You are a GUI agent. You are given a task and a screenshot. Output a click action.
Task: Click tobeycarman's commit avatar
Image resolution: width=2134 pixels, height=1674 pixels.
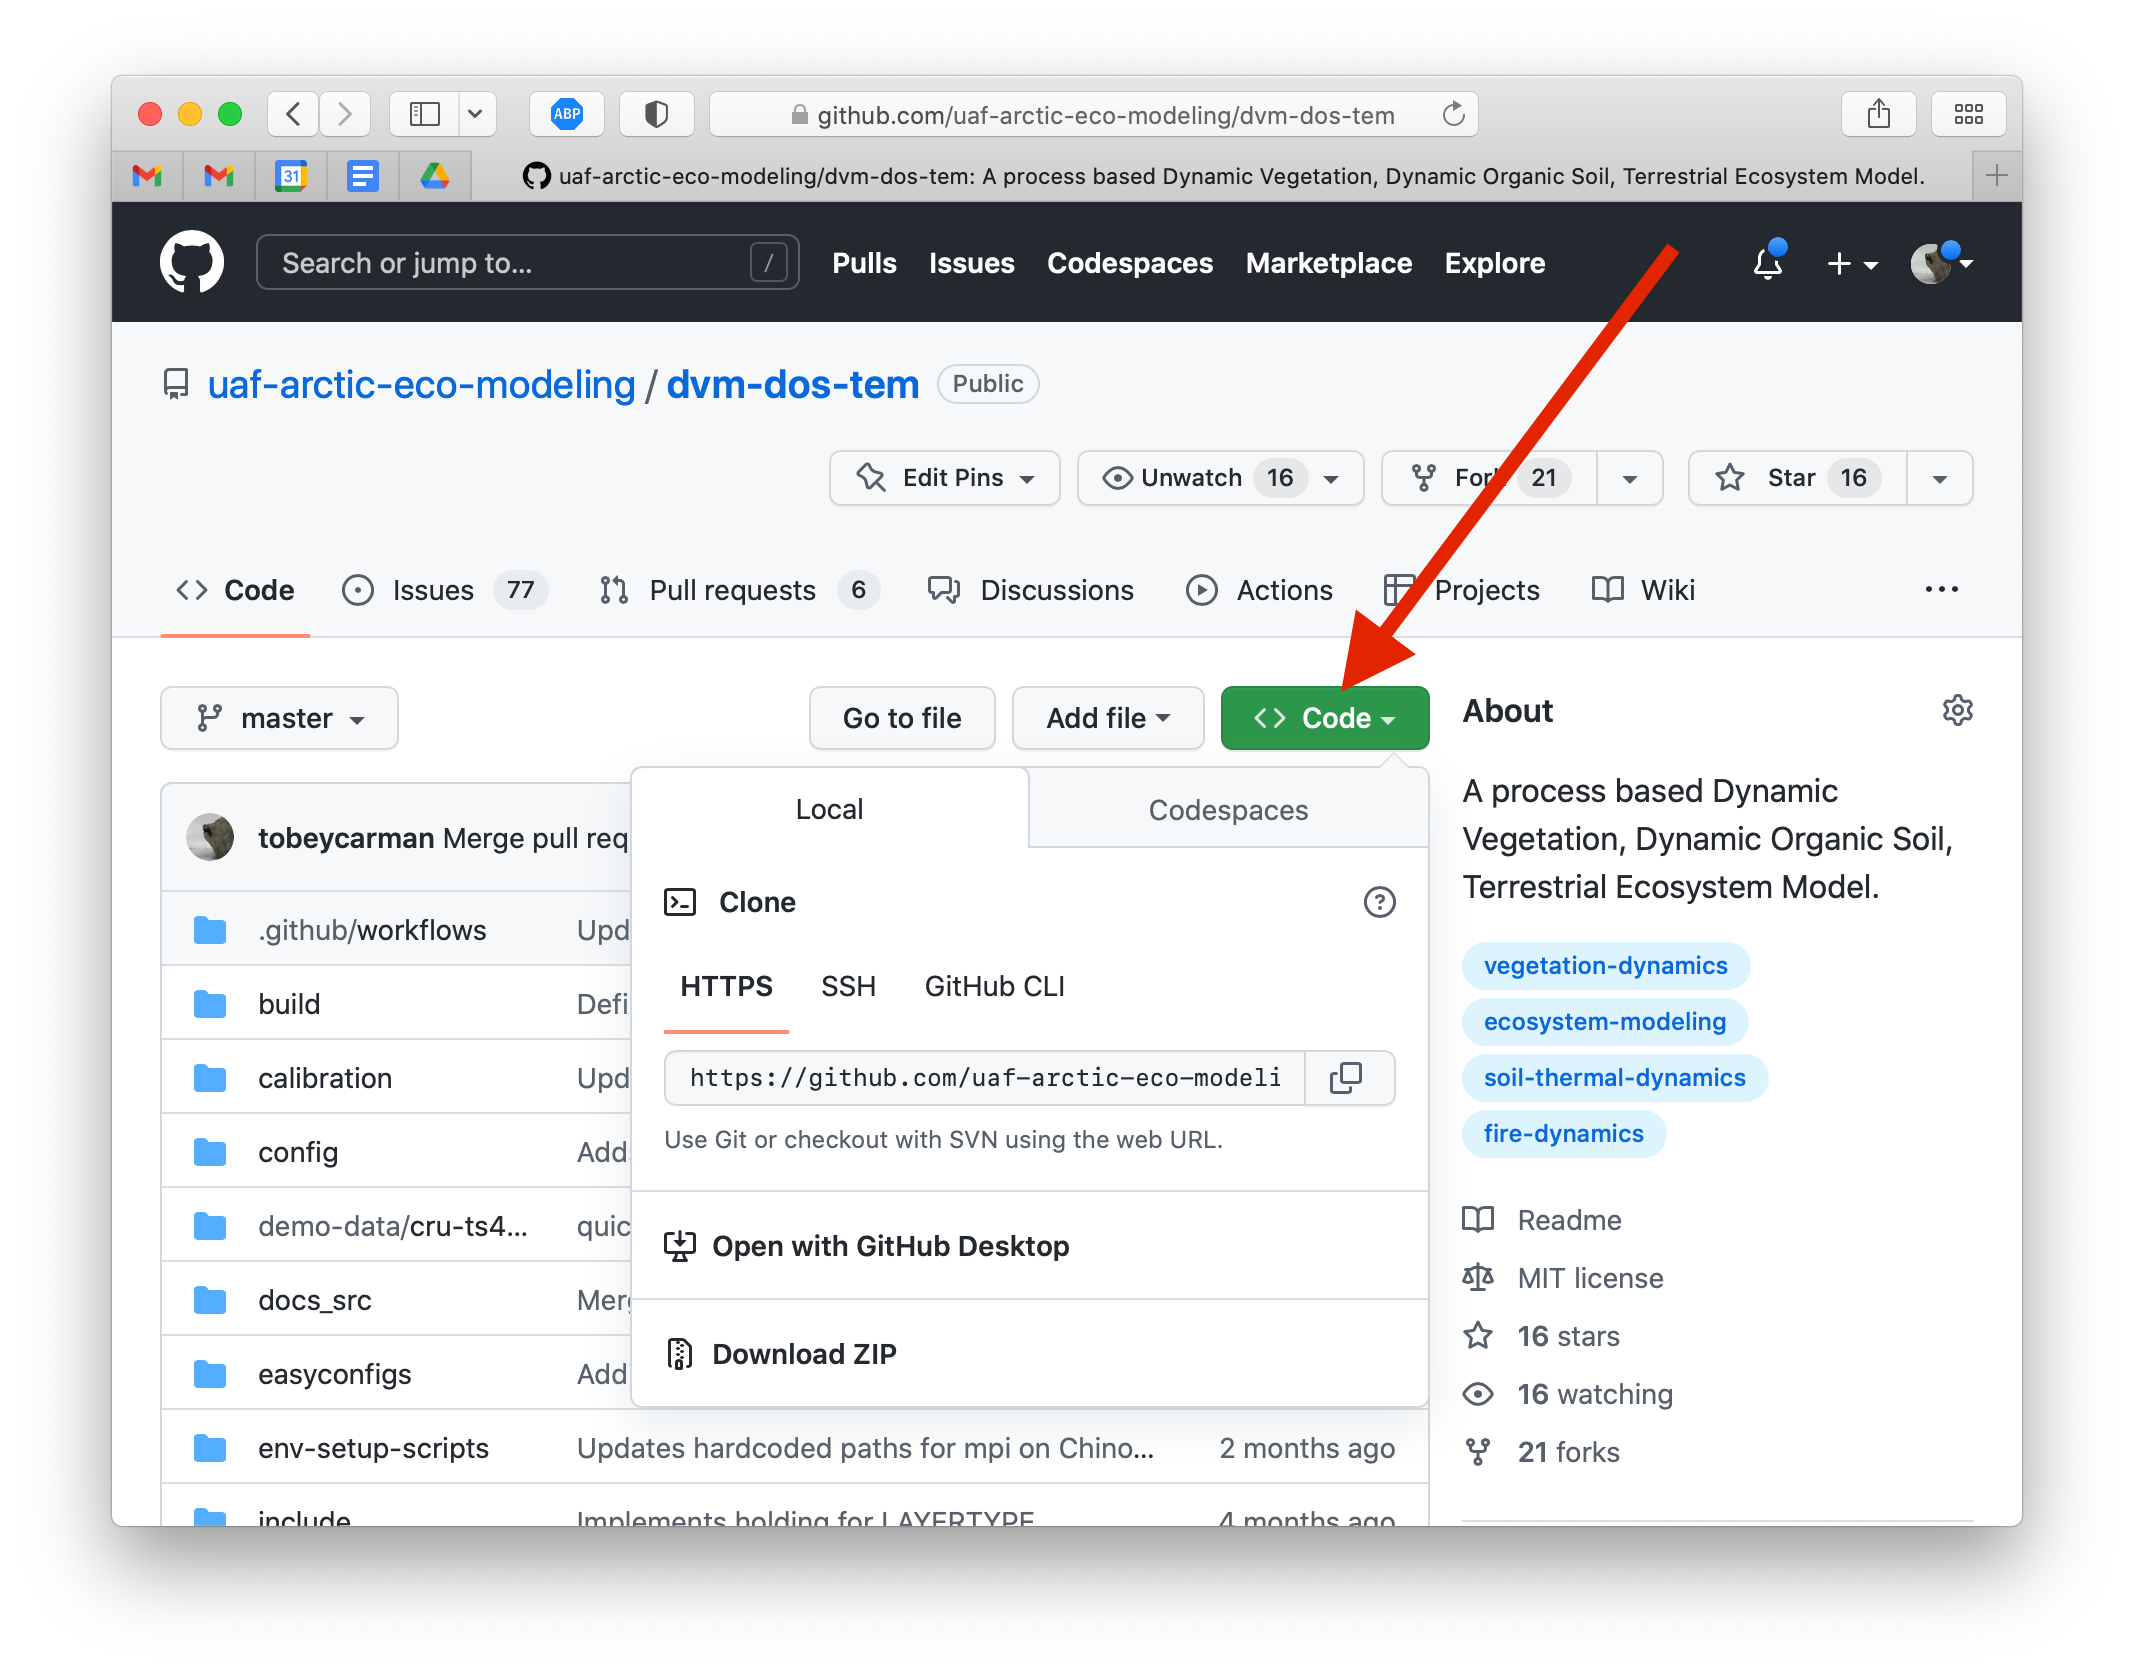click(x=210, y=837)
